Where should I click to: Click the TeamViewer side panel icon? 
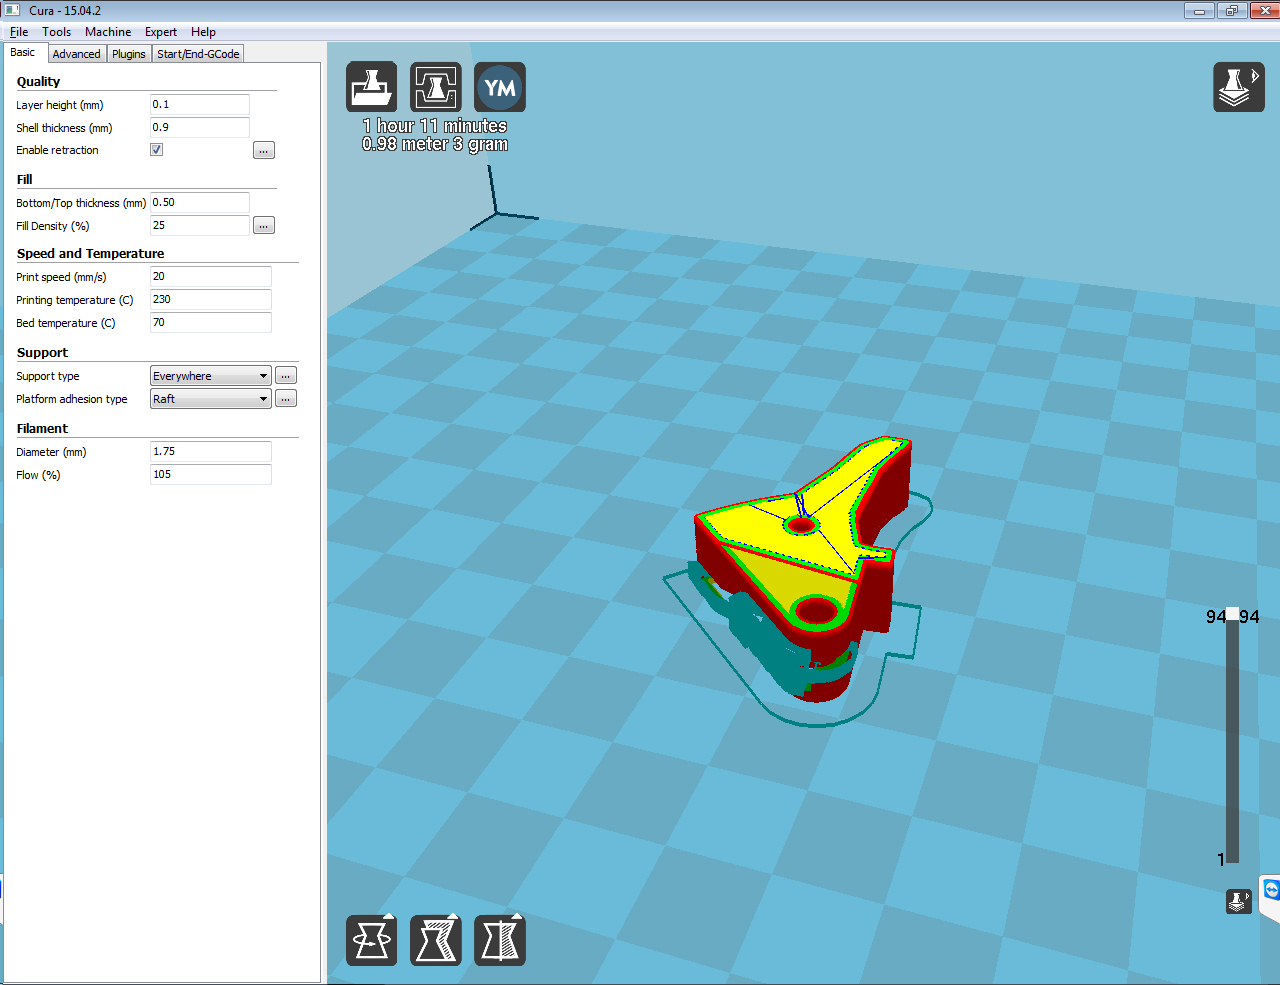tap(1271, 890)
